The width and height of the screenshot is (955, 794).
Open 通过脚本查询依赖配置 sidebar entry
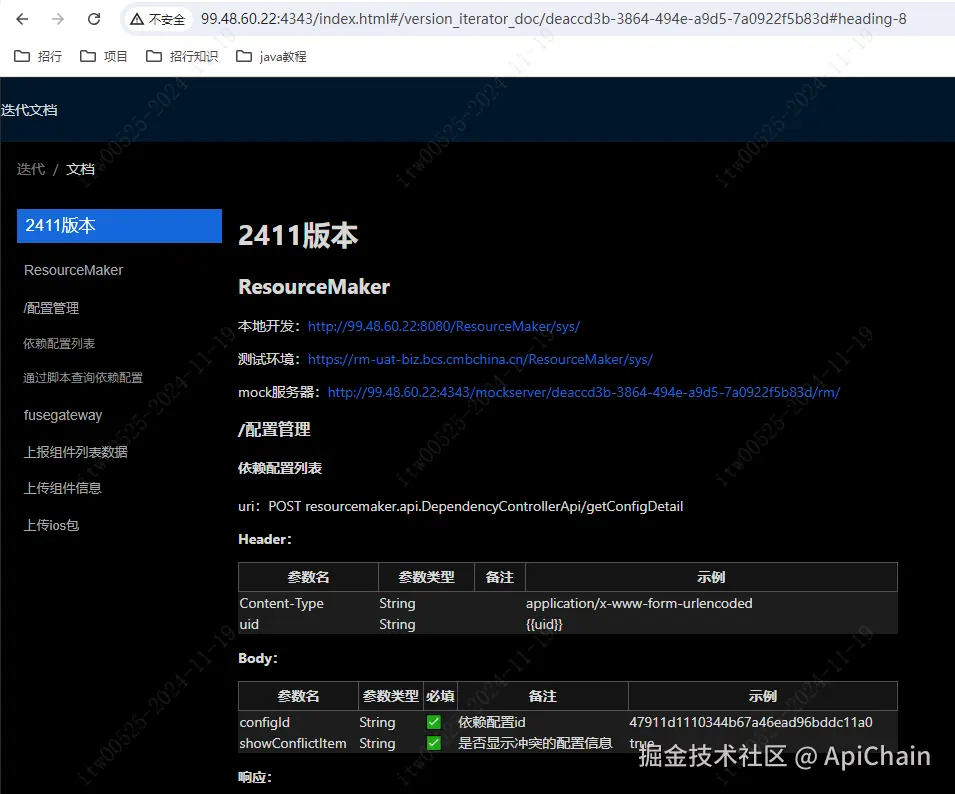point(83,378)
